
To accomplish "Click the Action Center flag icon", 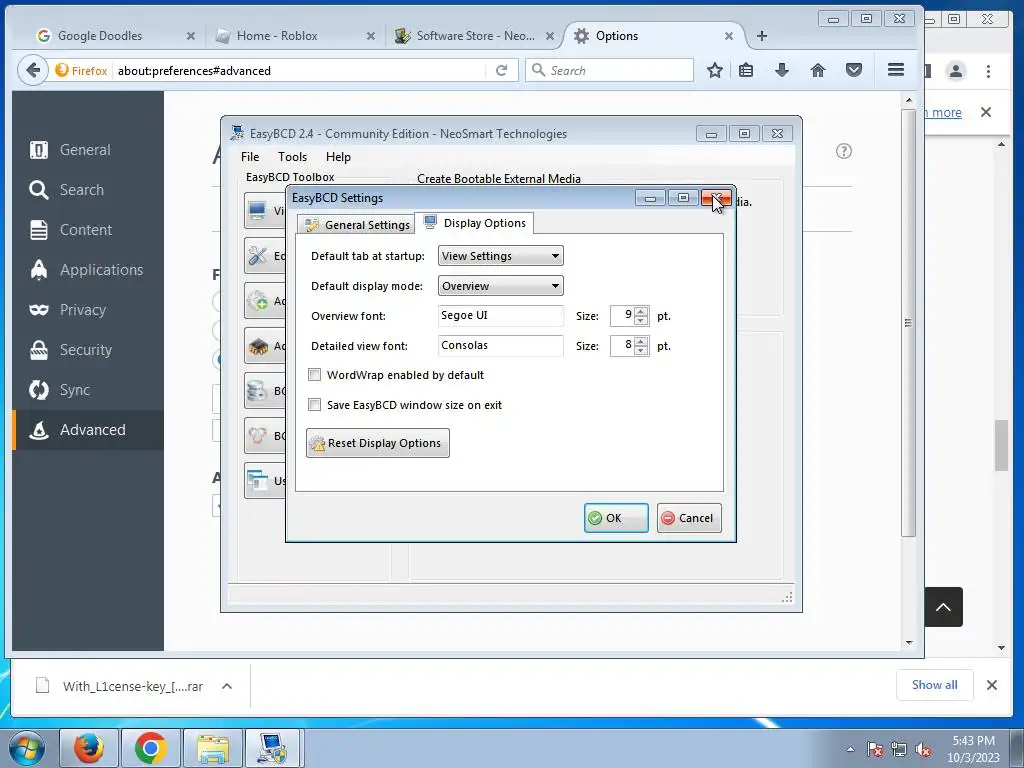I will 875,750.
